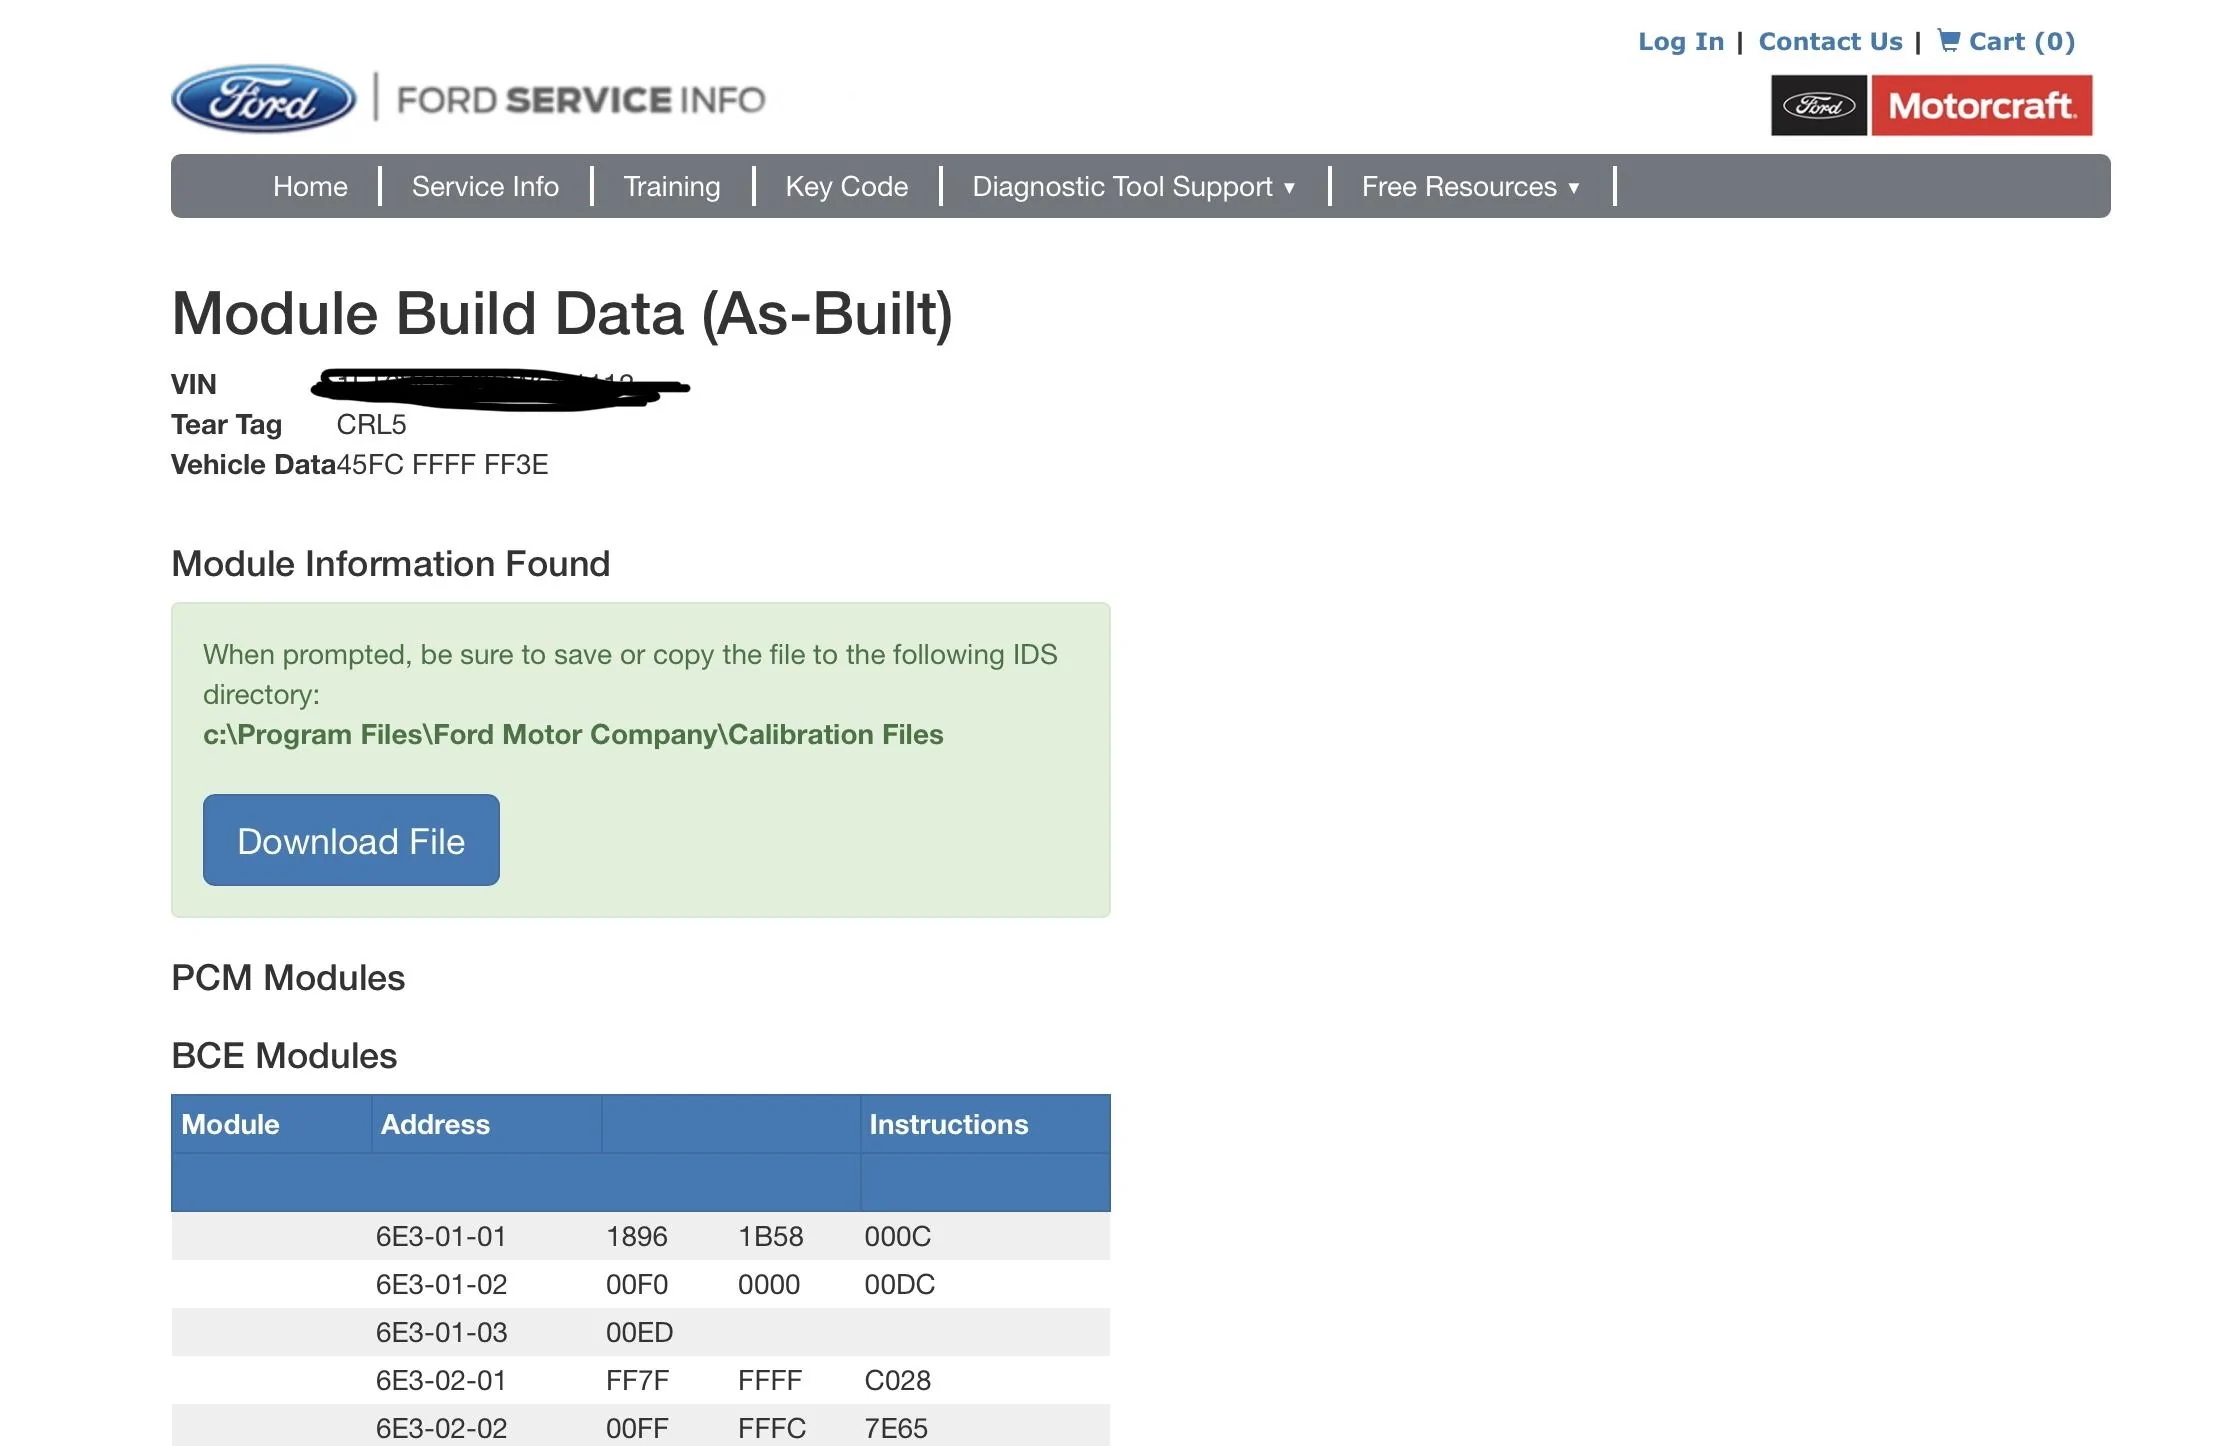This screenshot has height=1446, width=2220.
Task: Open the Contact Us link
Action: click(1830, 42)
